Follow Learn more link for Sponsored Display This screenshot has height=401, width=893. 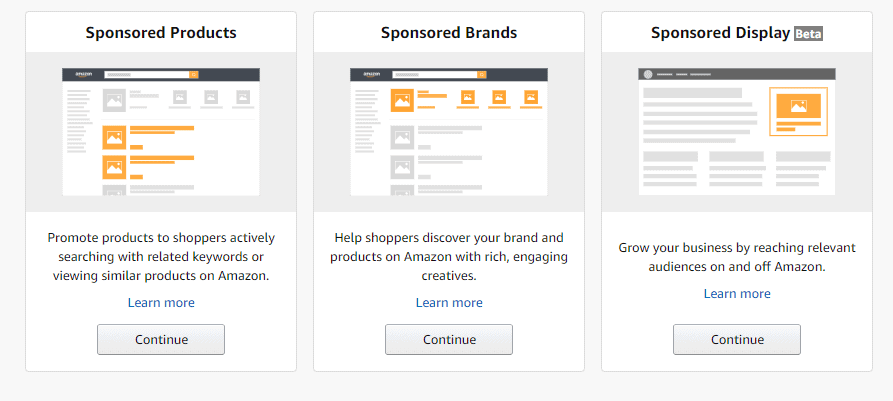coord(737,293)
